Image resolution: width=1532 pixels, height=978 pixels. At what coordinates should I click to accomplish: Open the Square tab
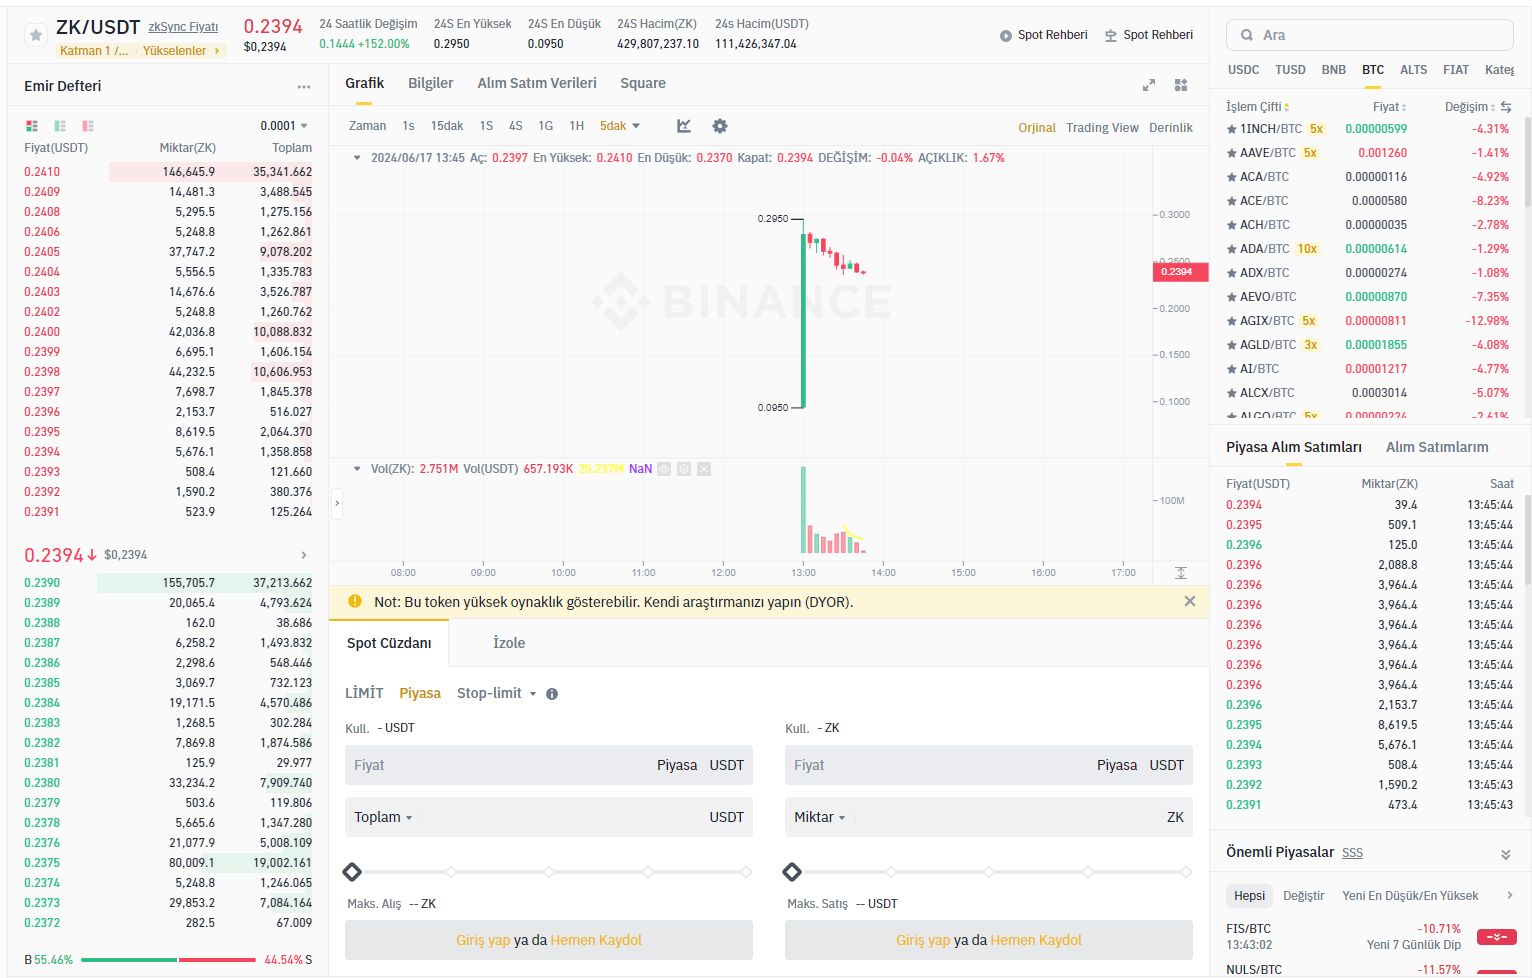pos(643,84)
